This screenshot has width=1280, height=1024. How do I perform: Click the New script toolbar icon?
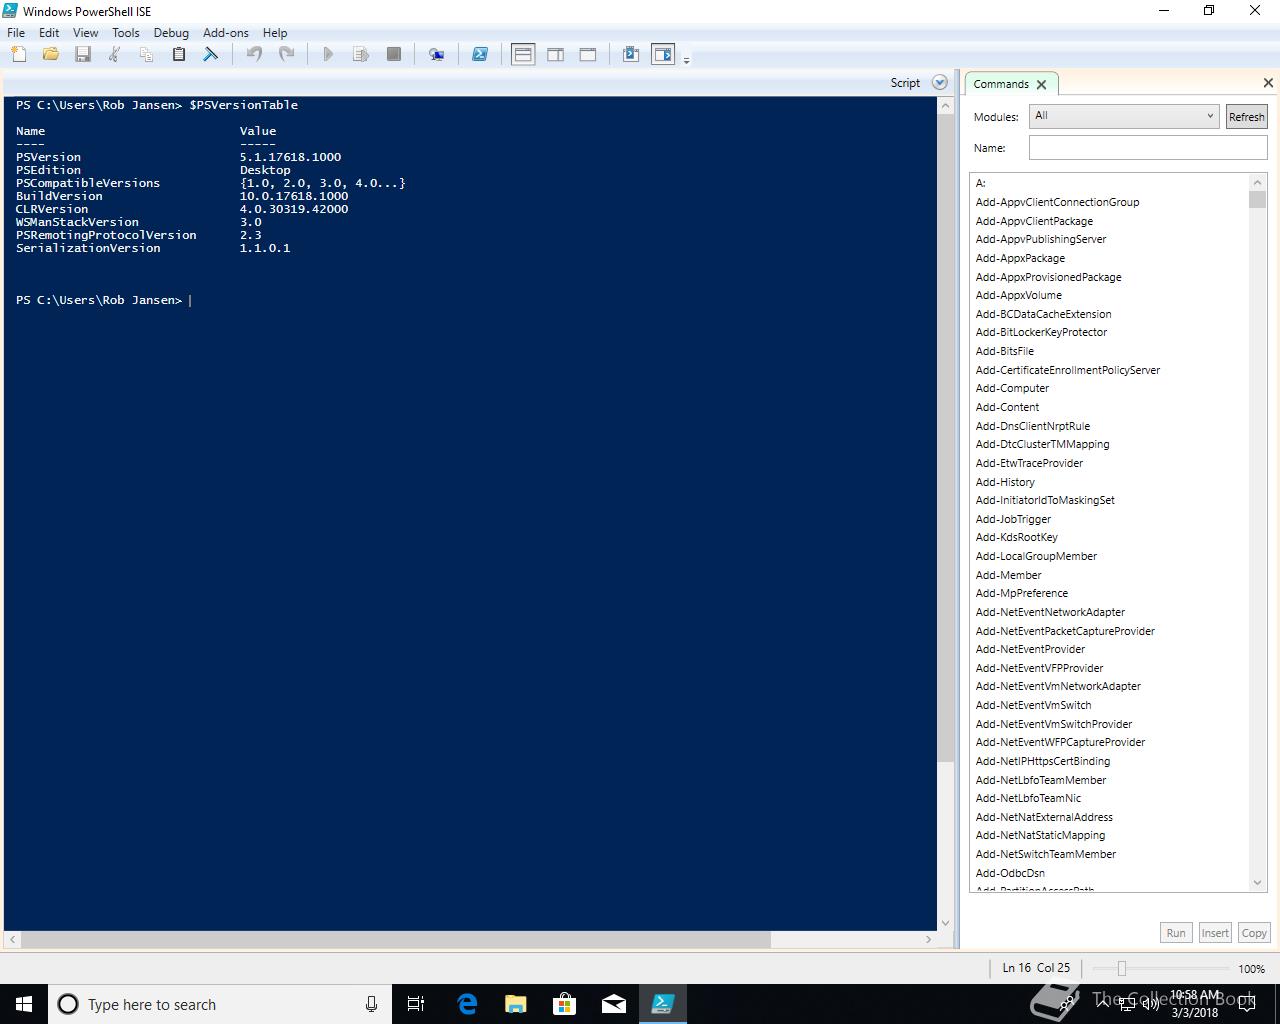(19, 54)
